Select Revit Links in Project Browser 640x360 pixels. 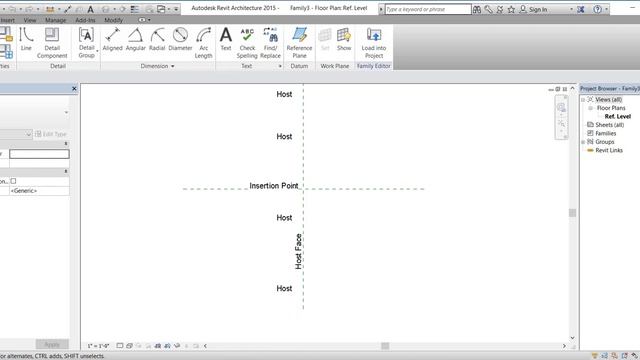coord(609,150)
